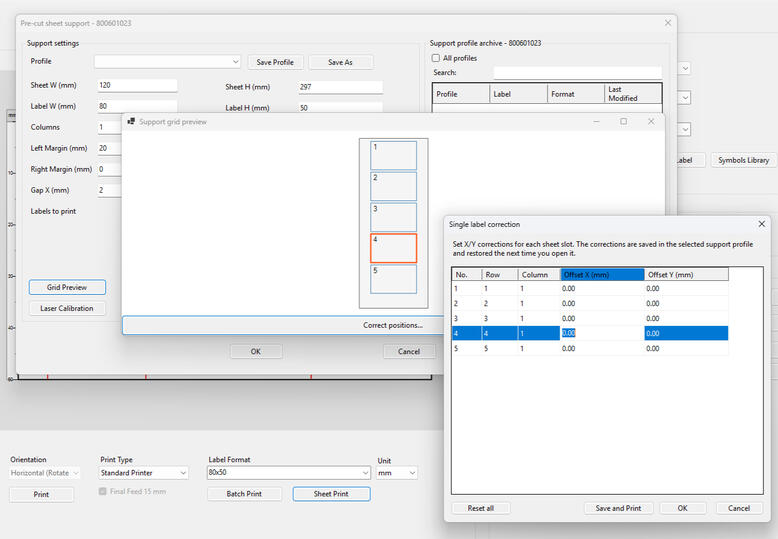Select label slot 5 in grid preview
Screen dimensions: 778x539
[393, 279]
